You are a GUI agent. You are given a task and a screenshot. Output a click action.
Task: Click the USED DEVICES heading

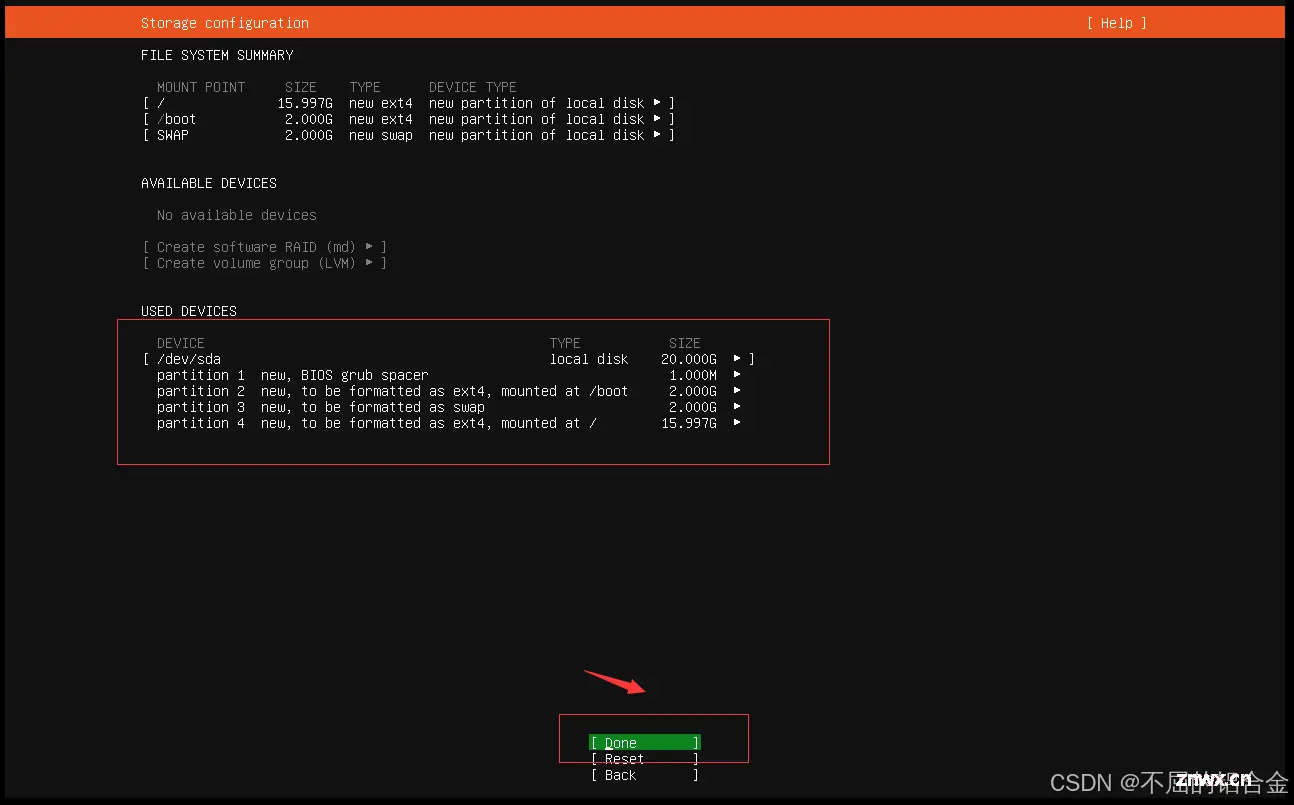click(189, 311)
